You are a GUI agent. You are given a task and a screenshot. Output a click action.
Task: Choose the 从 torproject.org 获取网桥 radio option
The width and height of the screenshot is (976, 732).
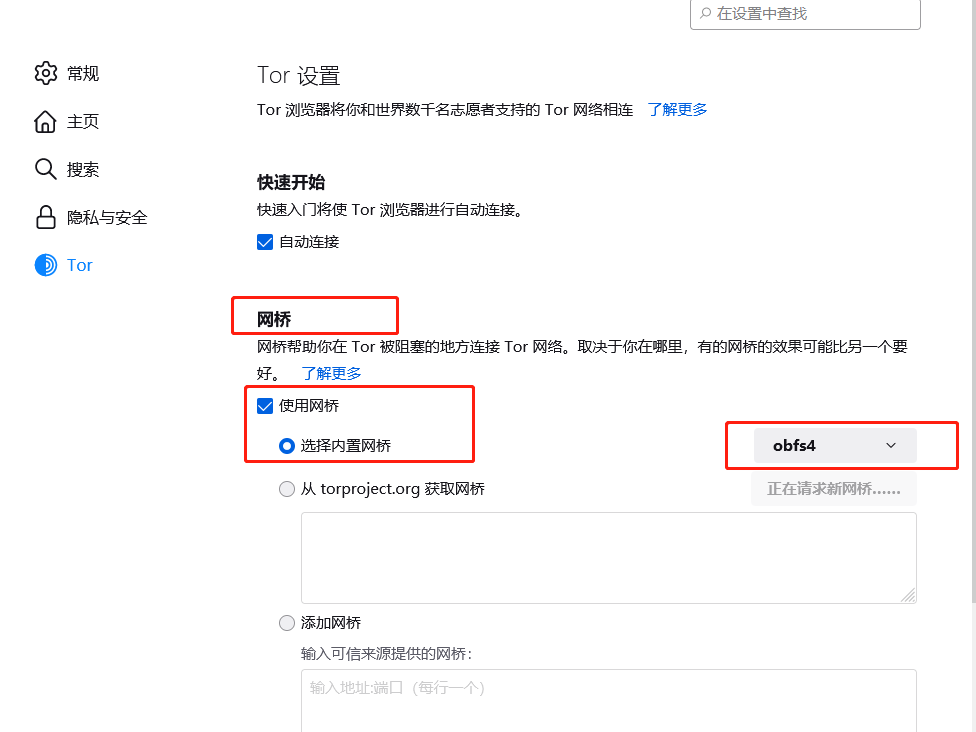(288, 489)
